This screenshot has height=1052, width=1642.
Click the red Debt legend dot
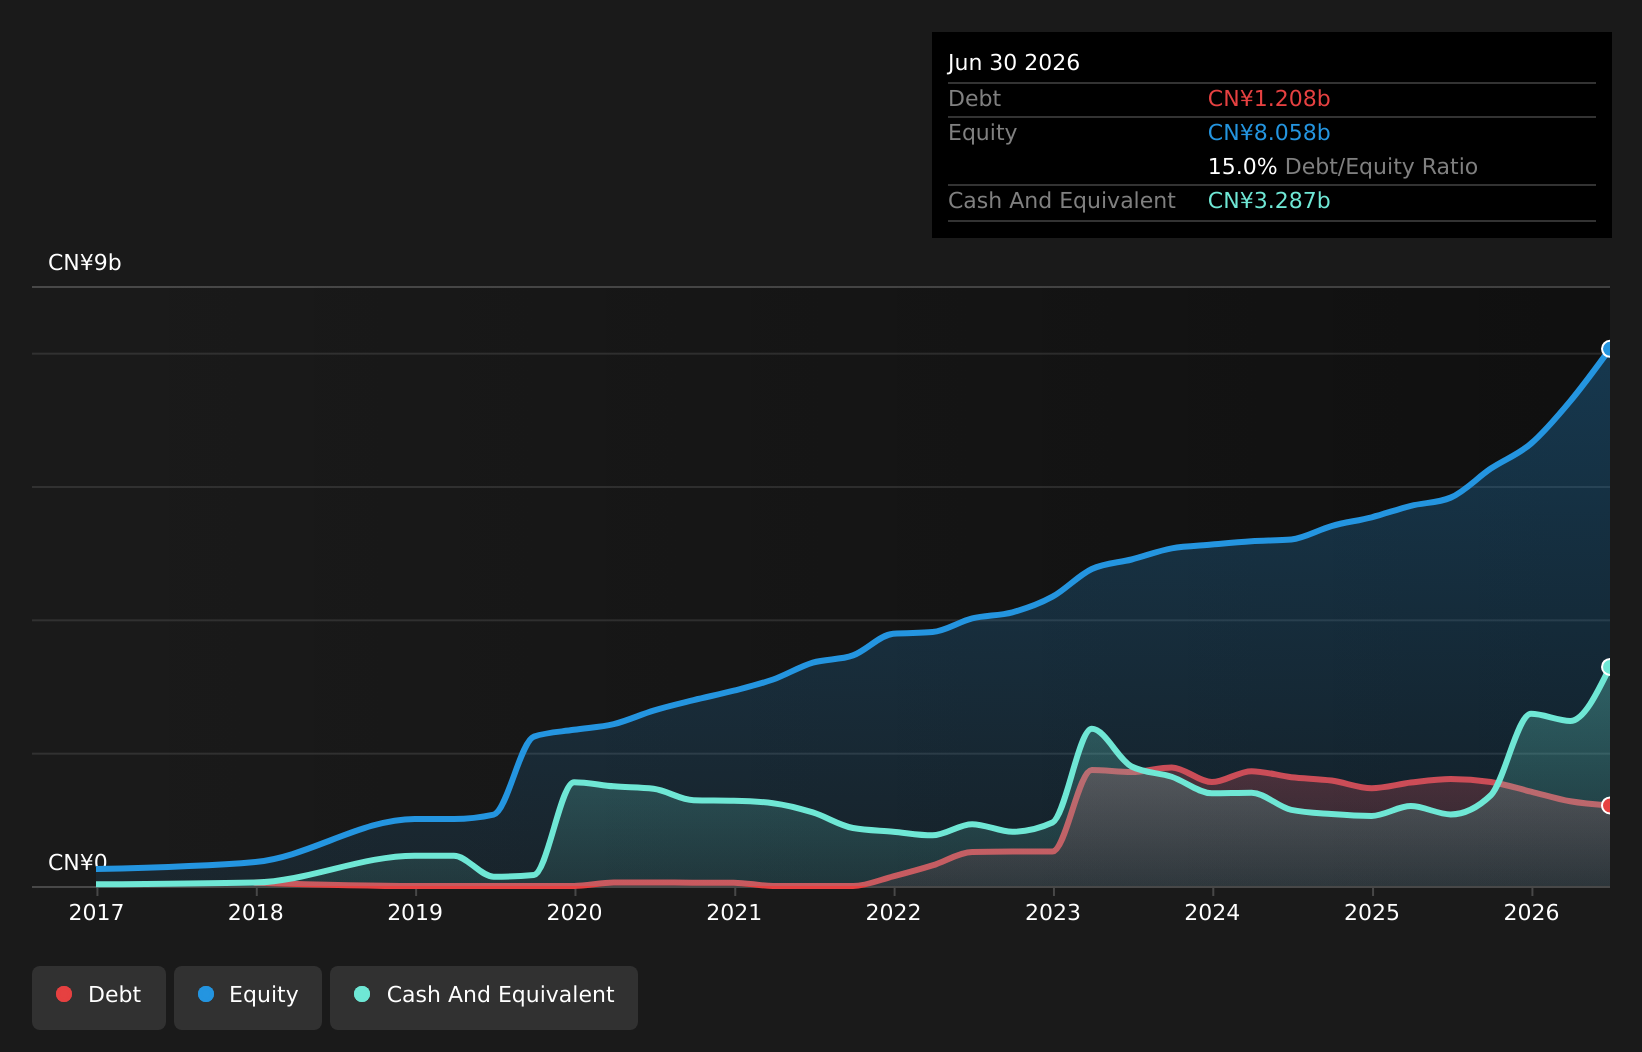(64, 994)
